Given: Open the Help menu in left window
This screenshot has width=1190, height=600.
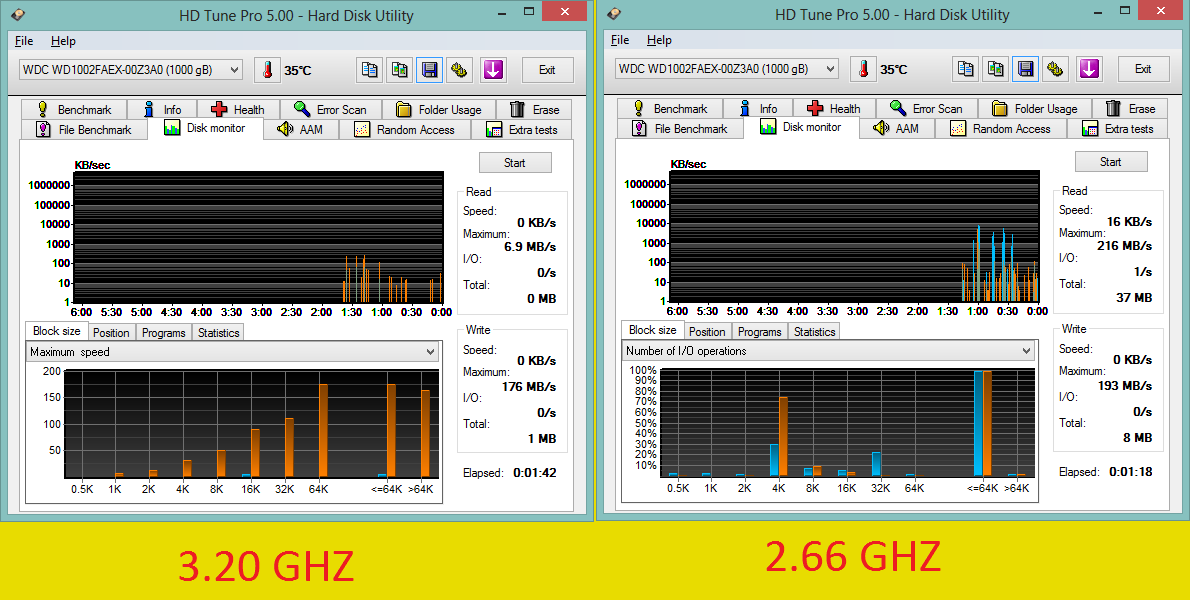Looking at the screenshot, I should click(63, 41).
